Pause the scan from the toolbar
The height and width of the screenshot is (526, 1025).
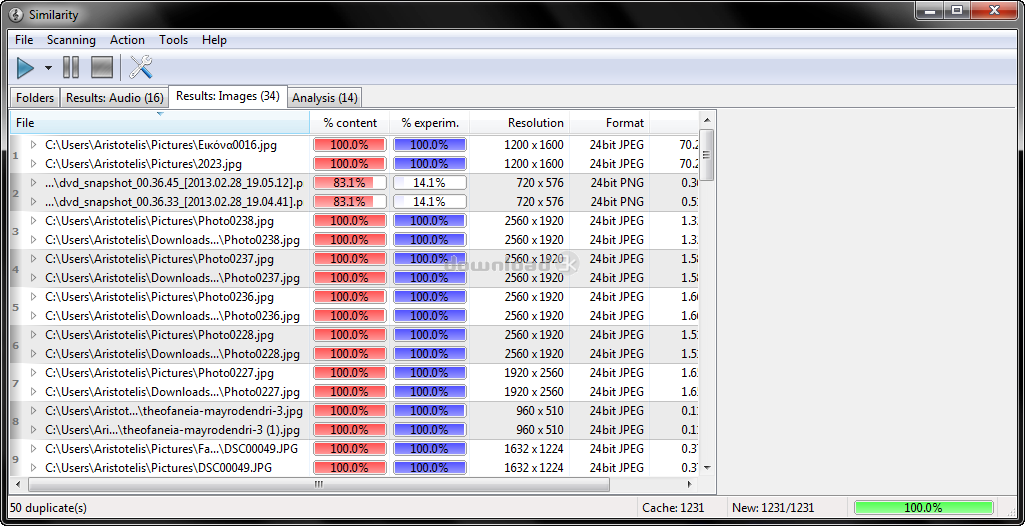coord(71,68)
